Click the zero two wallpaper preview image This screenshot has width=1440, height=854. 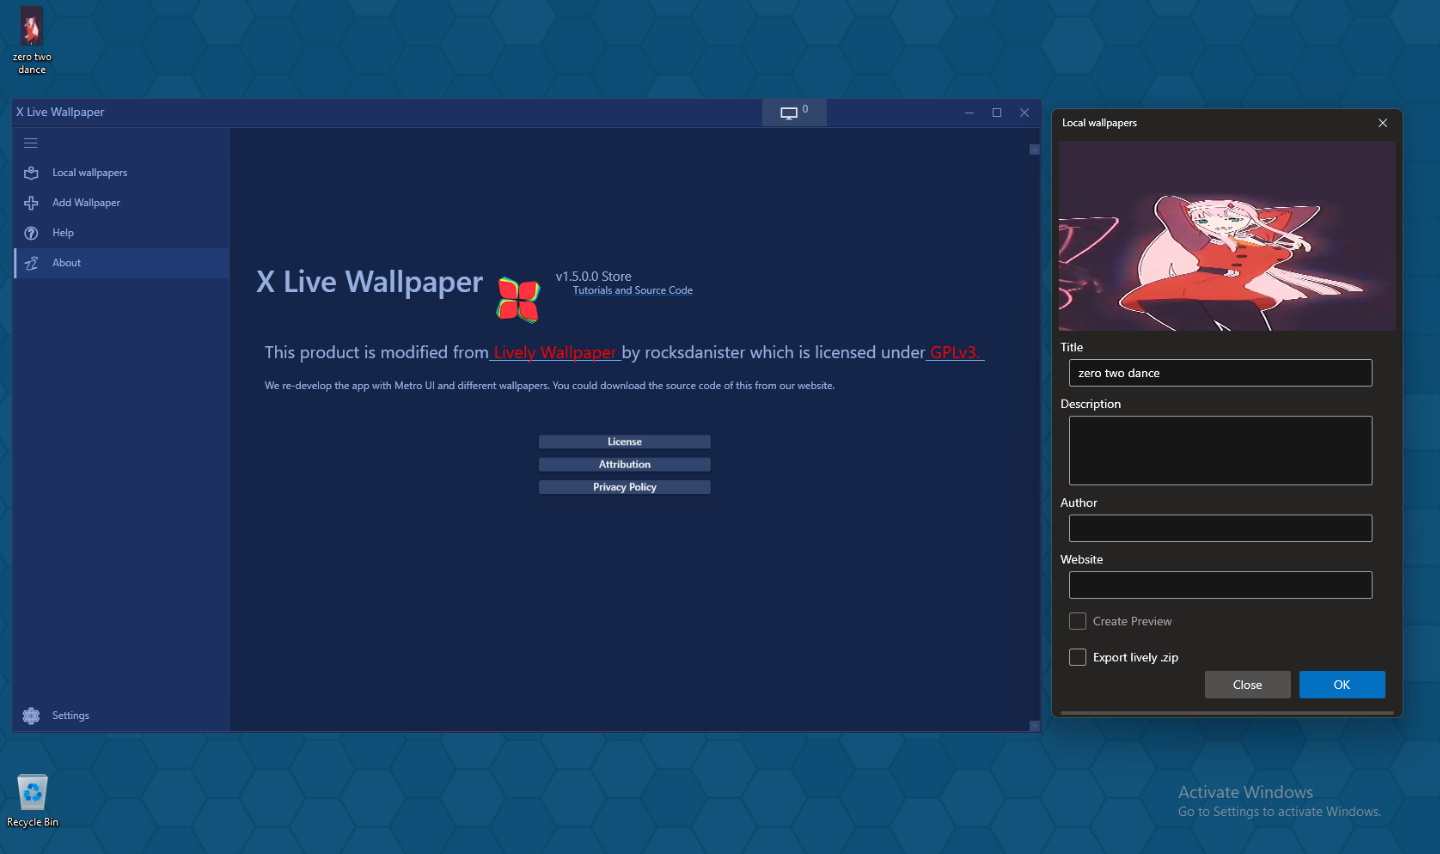pos(1227,236)
